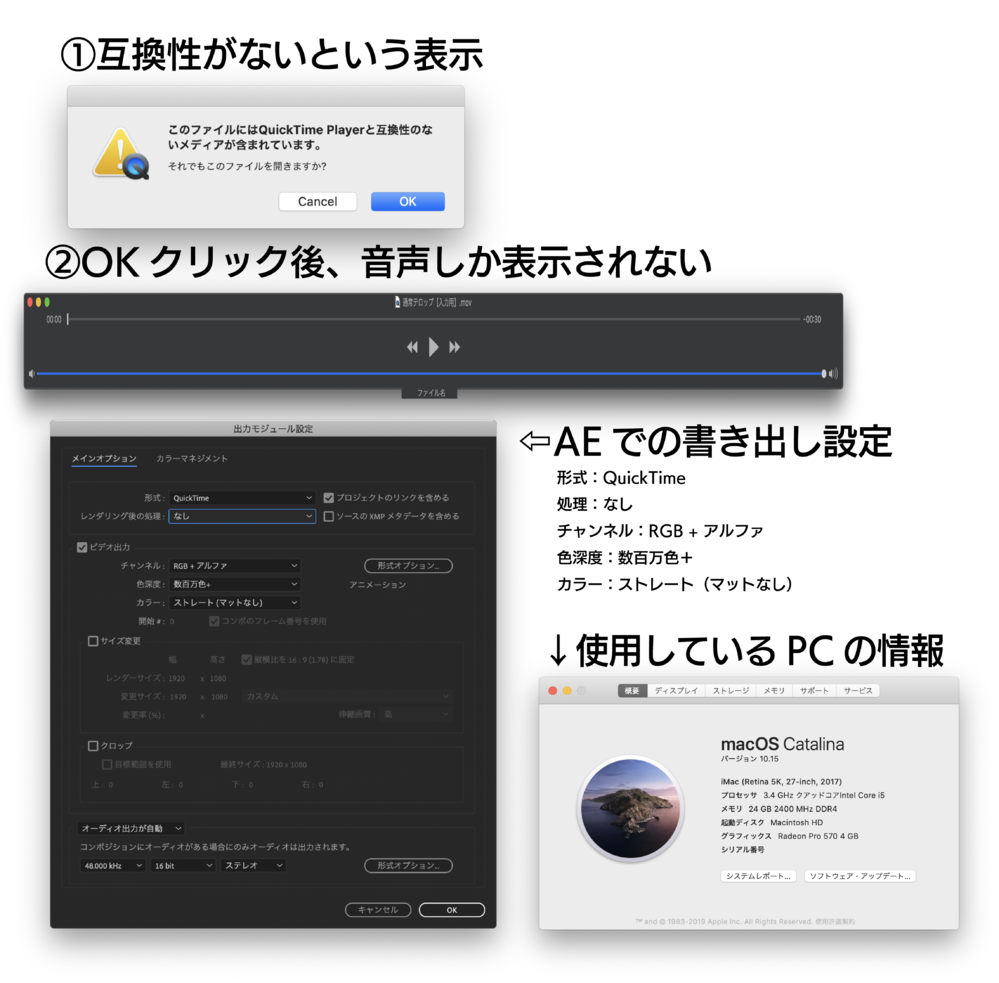Open カラーマネジメント tab
Viewport: 999px width, 983px height.
[192, 459]
